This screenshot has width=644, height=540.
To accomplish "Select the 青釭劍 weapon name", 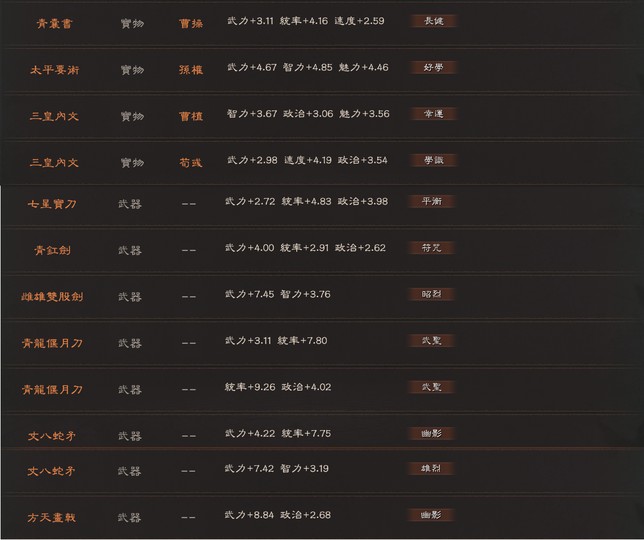I will [52, 250].
